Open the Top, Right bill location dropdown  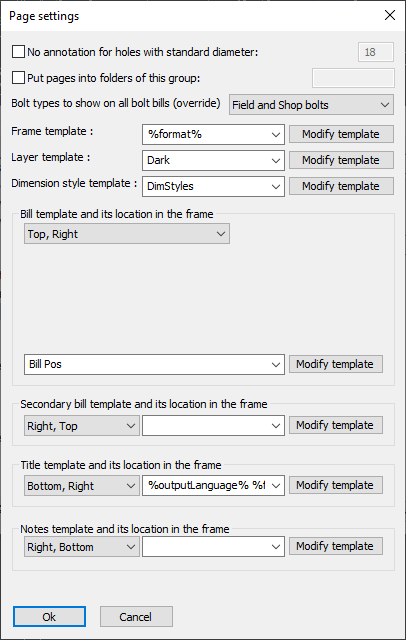click(127, 234)
